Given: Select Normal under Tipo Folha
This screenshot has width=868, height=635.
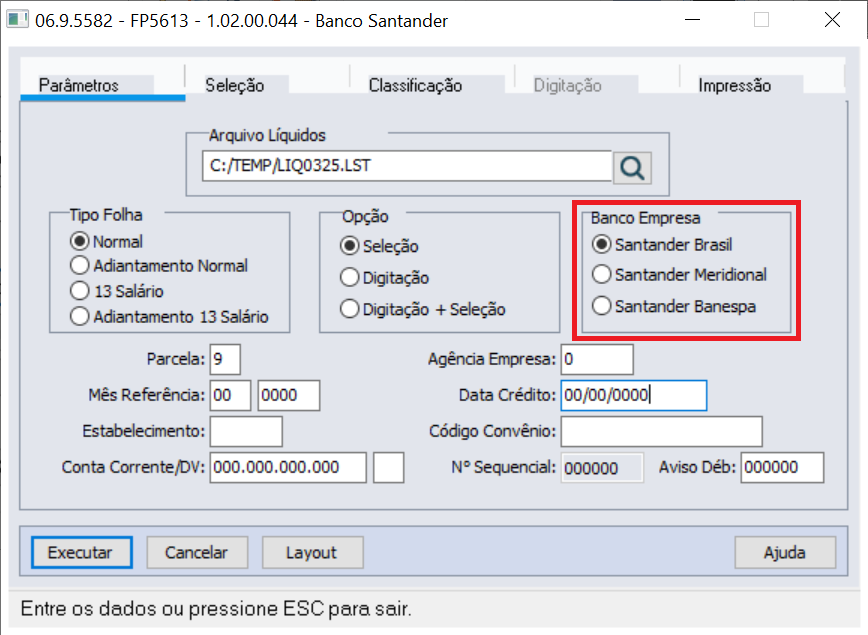Looking at the screenshot, I should (x=79, y=241).
